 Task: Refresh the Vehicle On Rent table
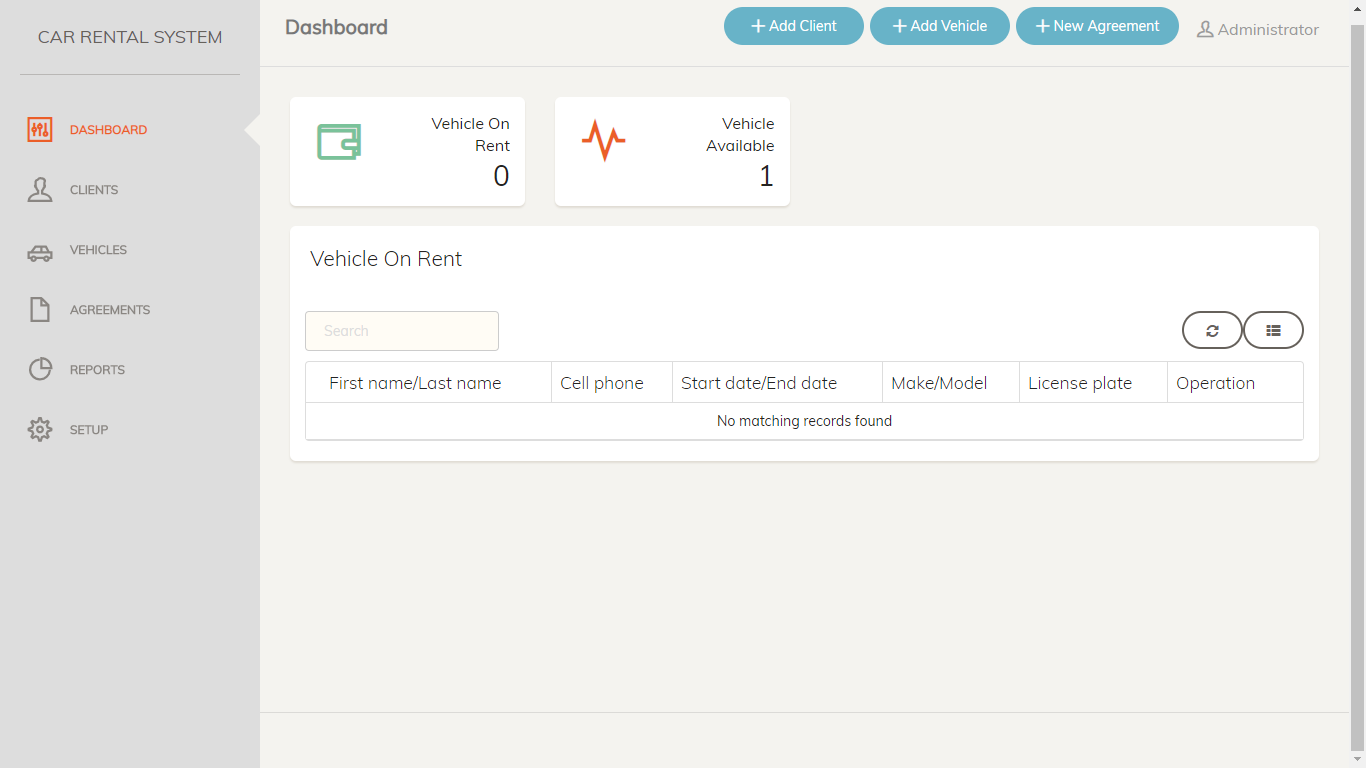pyautogui.click(x=1212, y=330)
